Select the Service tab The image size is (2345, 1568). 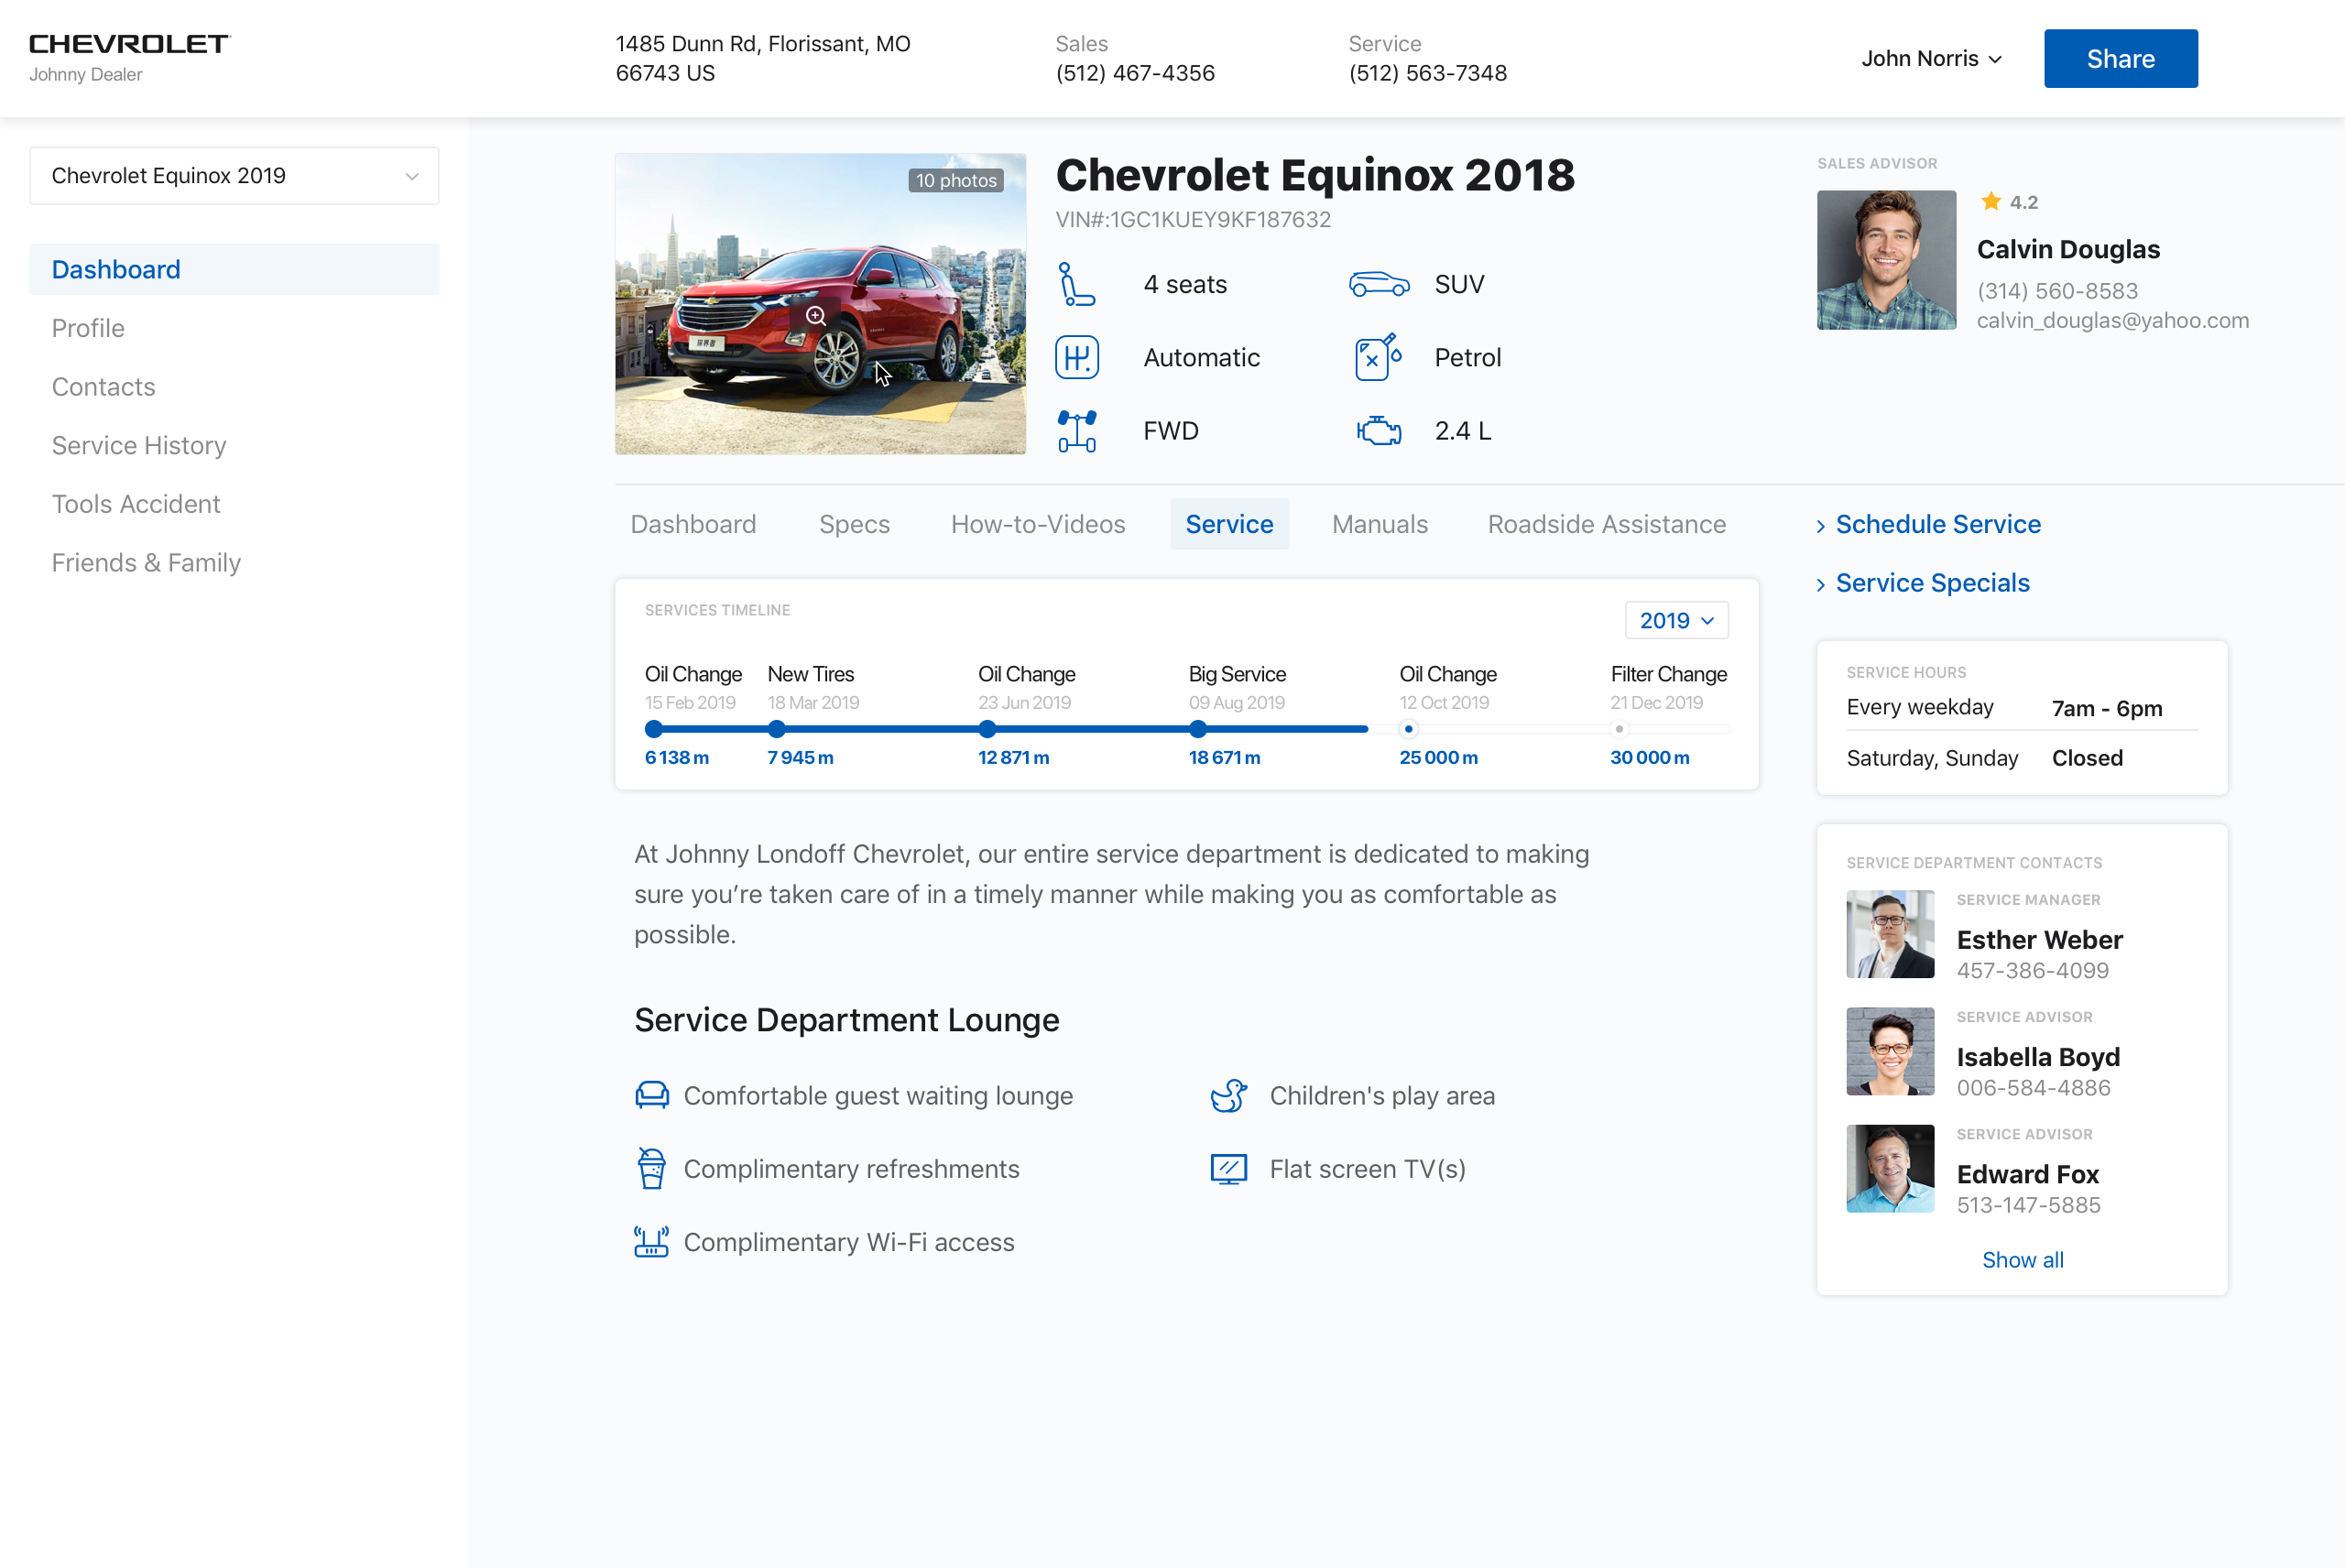coord(1230,524)
